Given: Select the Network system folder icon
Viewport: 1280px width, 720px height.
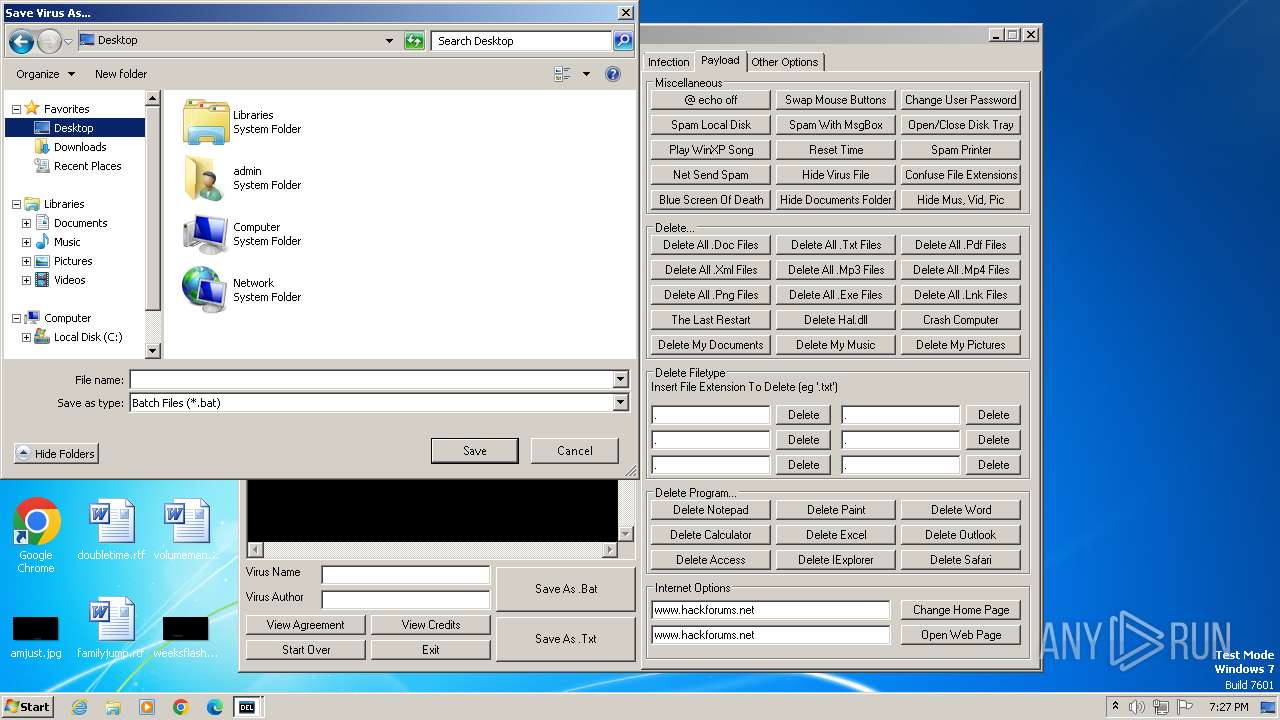Looking at the screenshot, I should point(206,290).
